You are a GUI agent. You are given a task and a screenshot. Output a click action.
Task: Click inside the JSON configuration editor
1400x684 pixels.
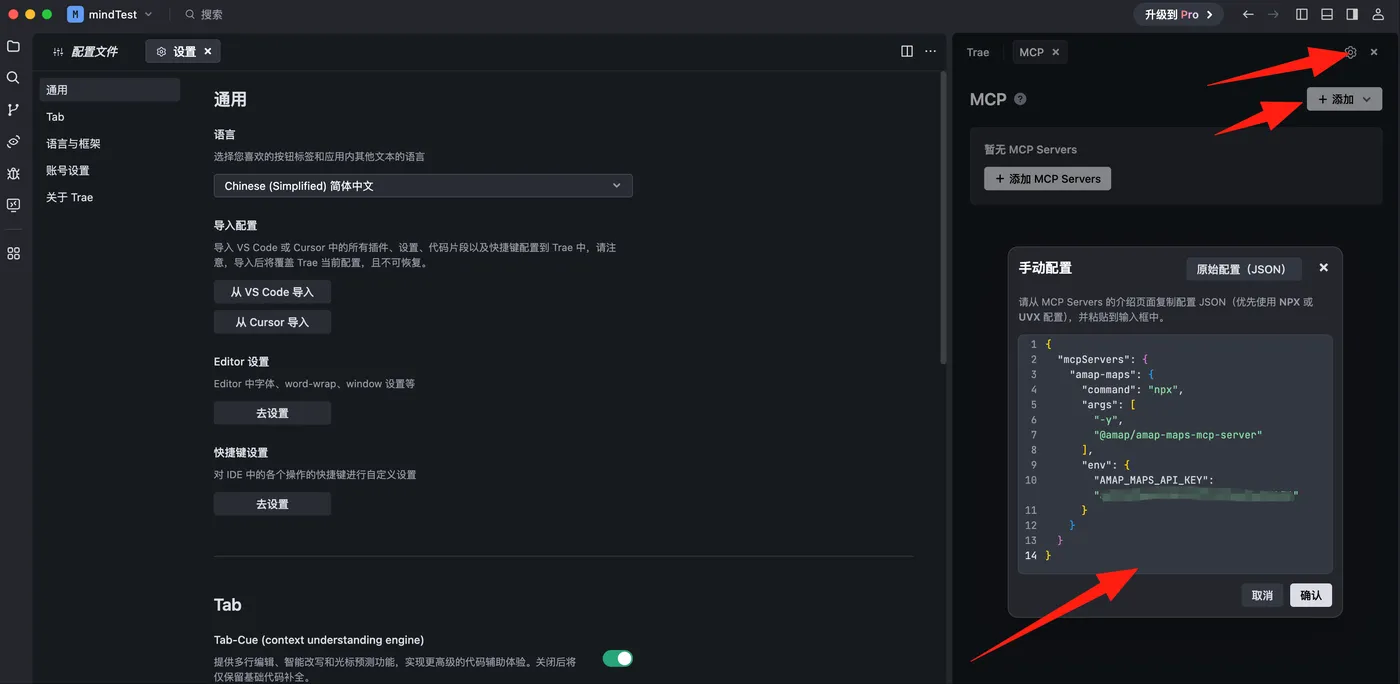click(x=1175, y=453)
